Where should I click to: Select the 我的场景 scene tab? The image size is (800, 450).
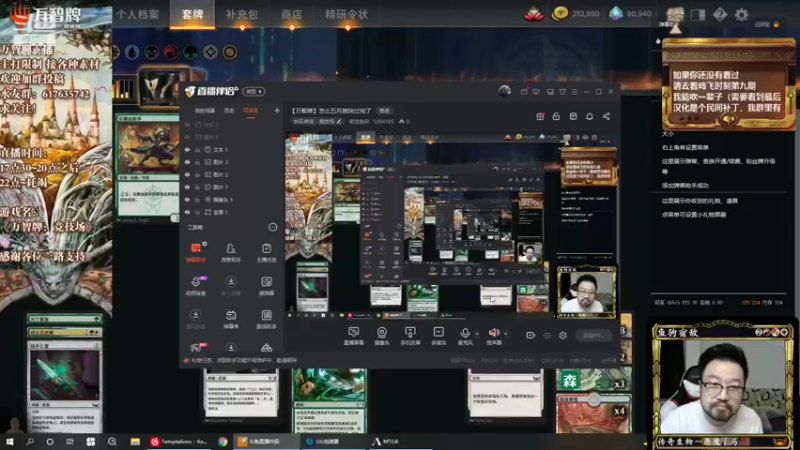click(x=205, y=110)
